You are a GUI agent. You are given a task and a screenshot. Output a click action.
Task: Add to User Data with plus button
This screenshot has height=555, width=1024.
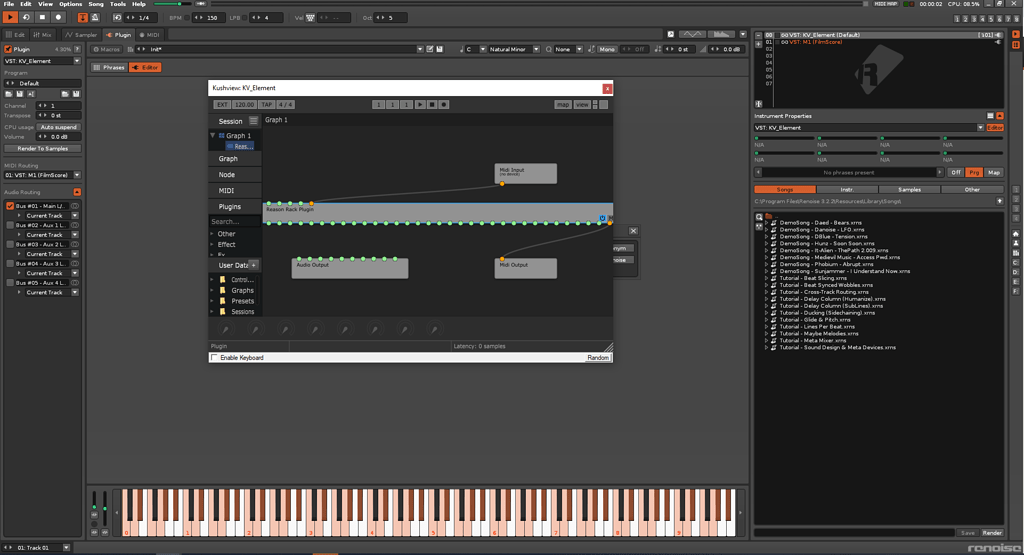[x=253, y=265]
